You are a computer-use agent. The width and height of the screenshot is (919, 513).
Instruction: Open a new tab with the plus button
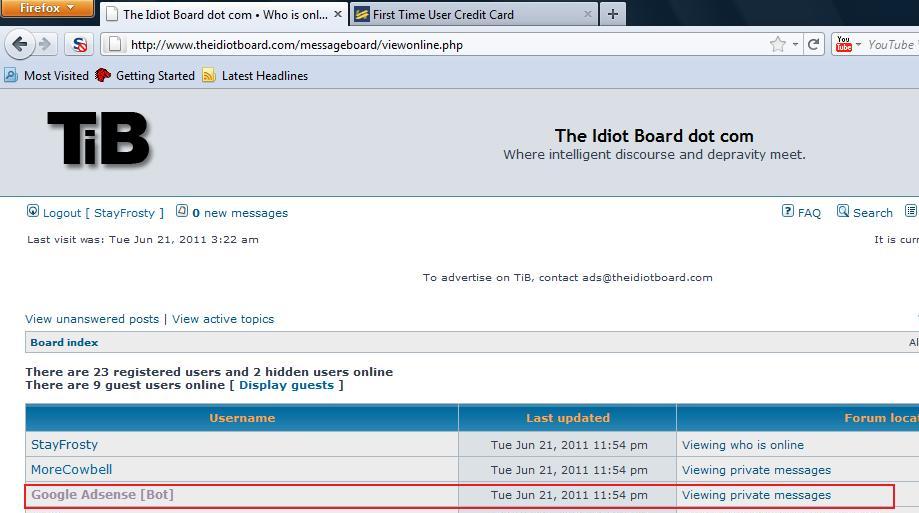pos(612,14)
